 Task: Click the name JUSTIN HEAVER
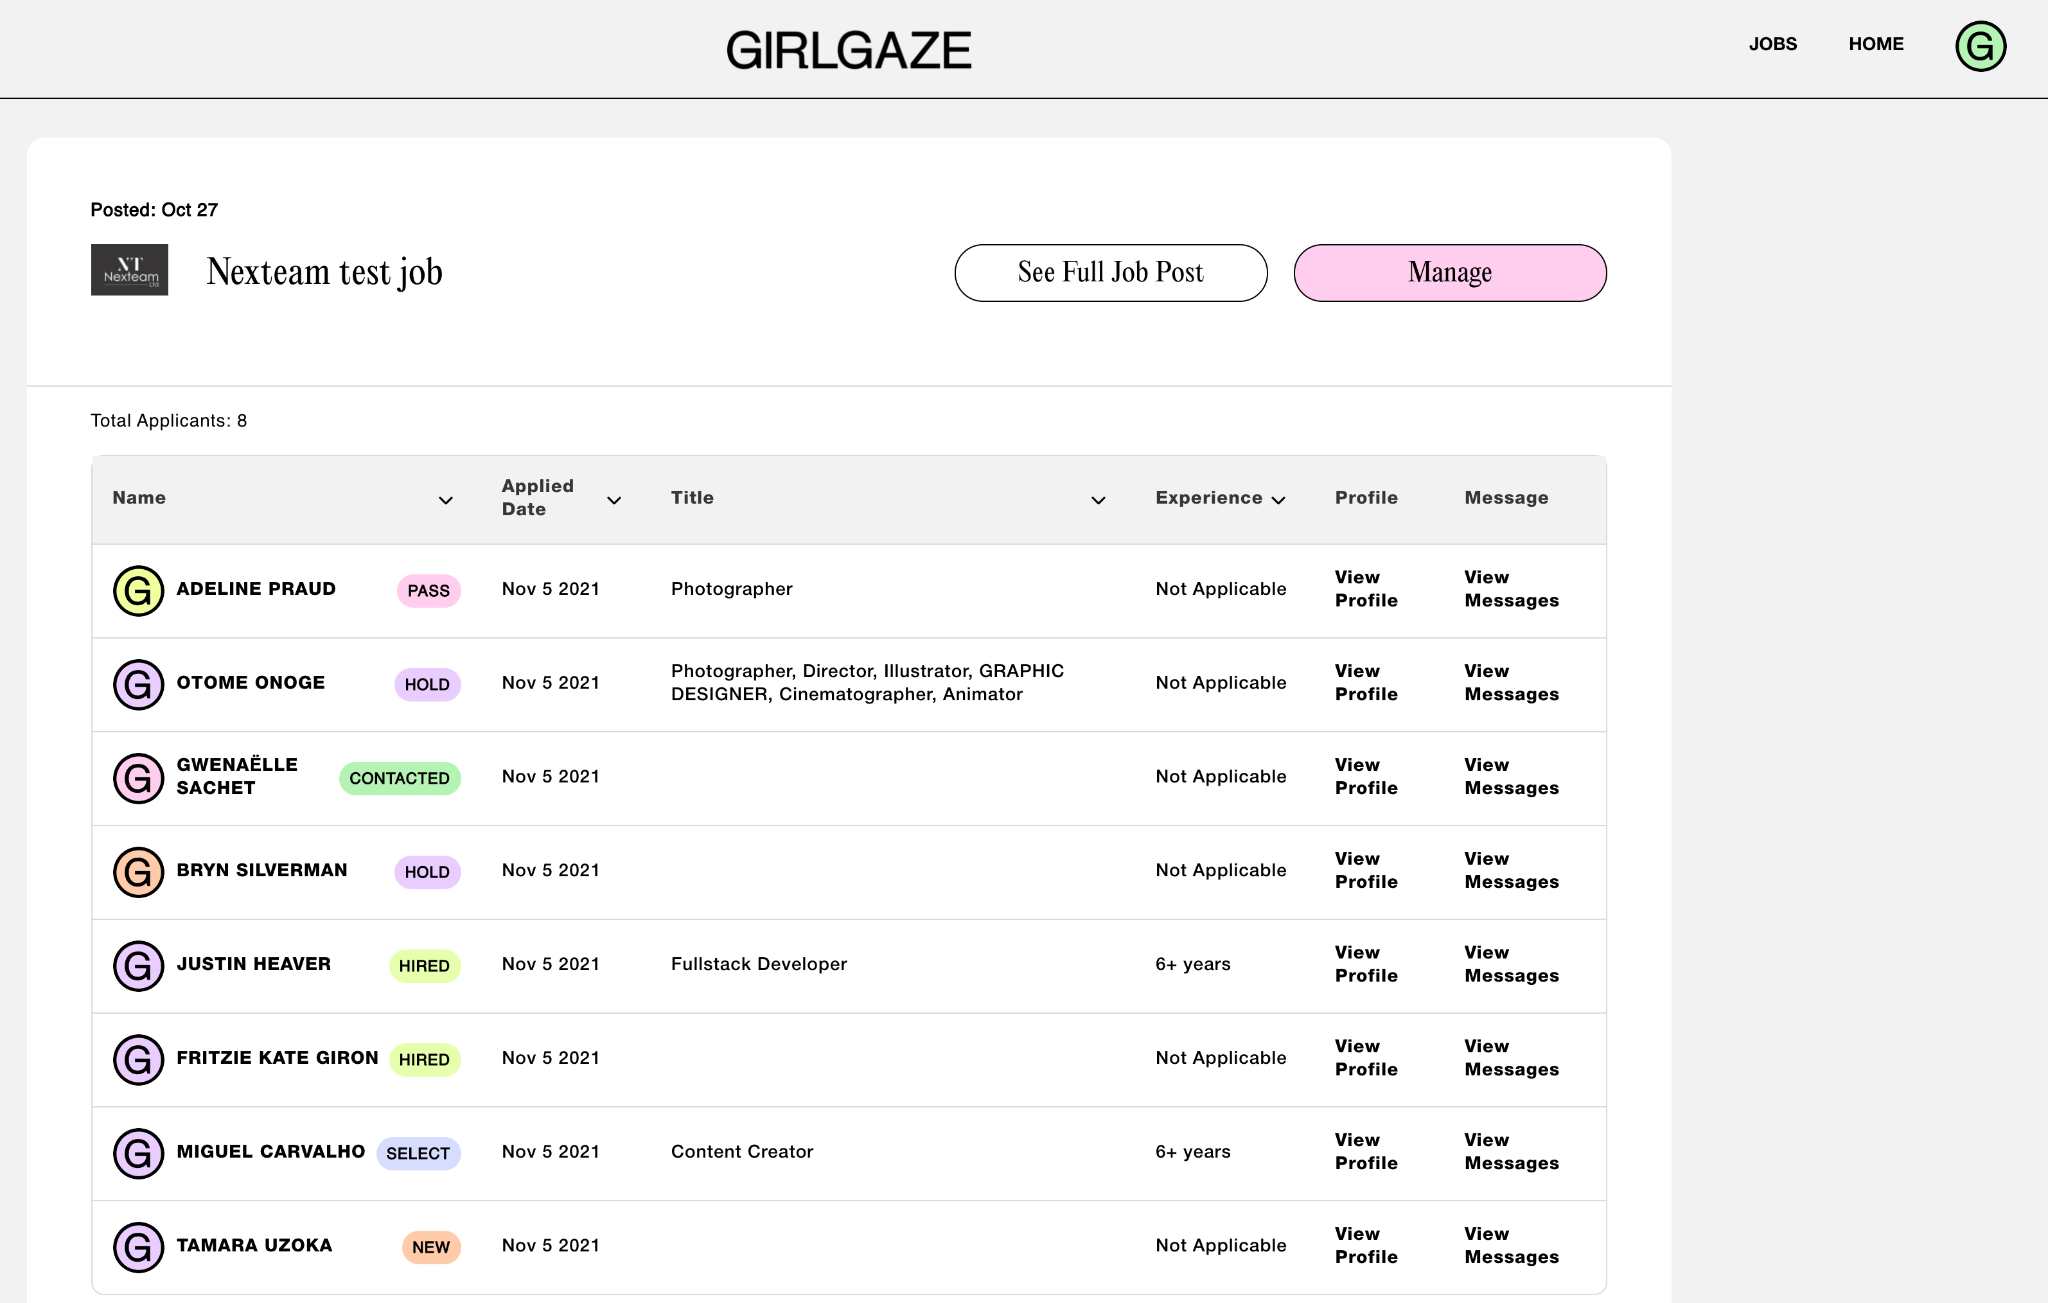coord(254,964)
